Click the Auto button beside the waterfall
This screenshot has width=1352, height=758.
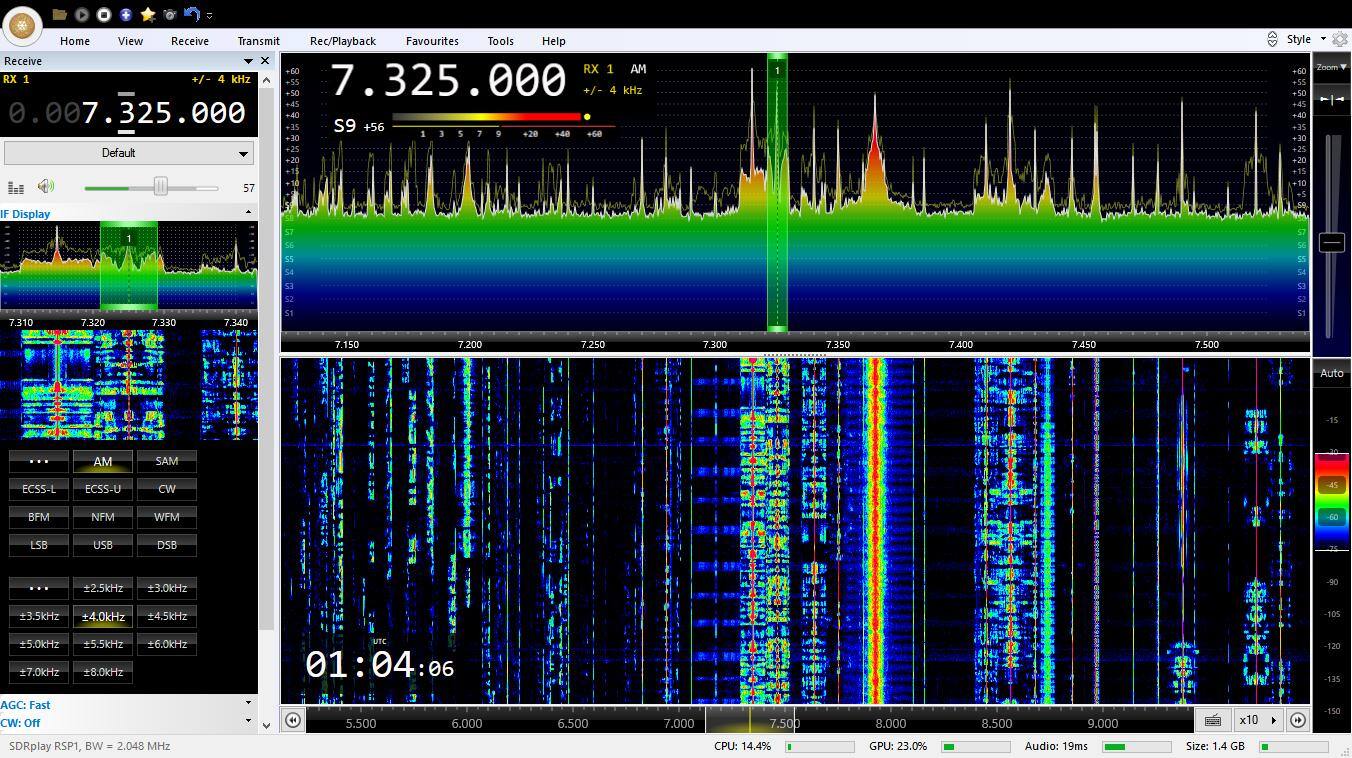point(1331,373)
